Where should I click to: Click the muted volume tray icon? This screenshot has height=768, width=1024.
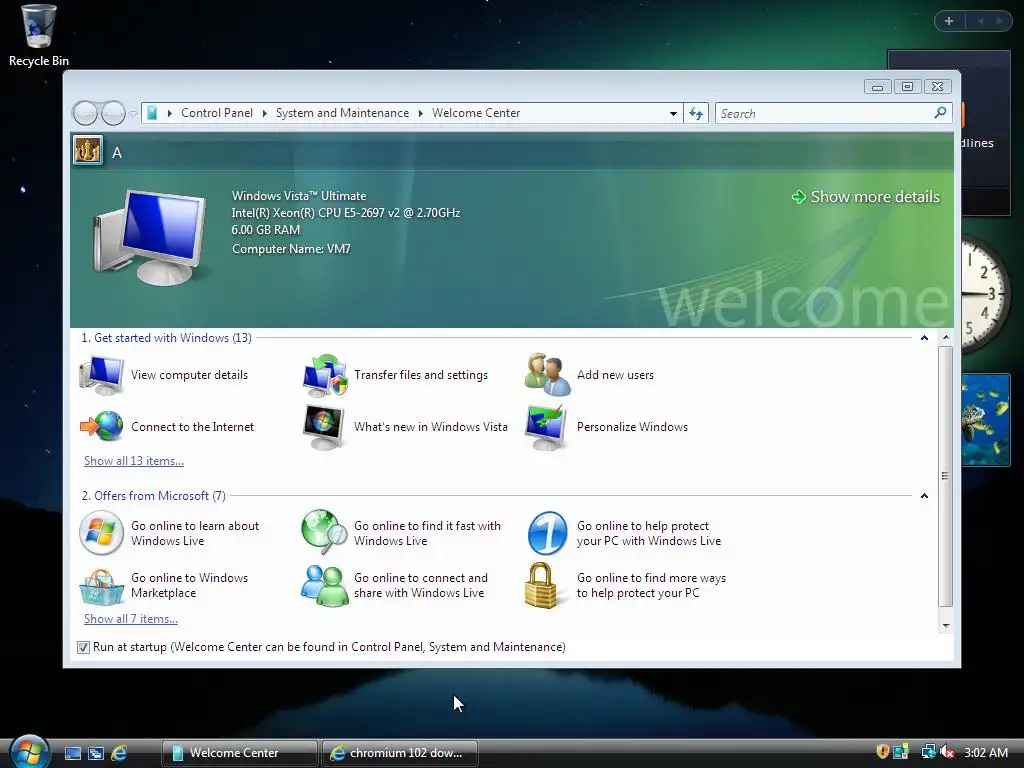(x=948, y=752)
